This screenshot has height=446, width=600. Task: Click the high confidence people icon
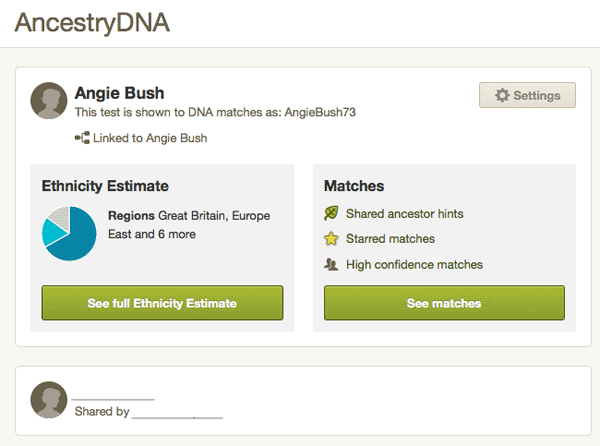pyautogui.click(x=331, y=264)
